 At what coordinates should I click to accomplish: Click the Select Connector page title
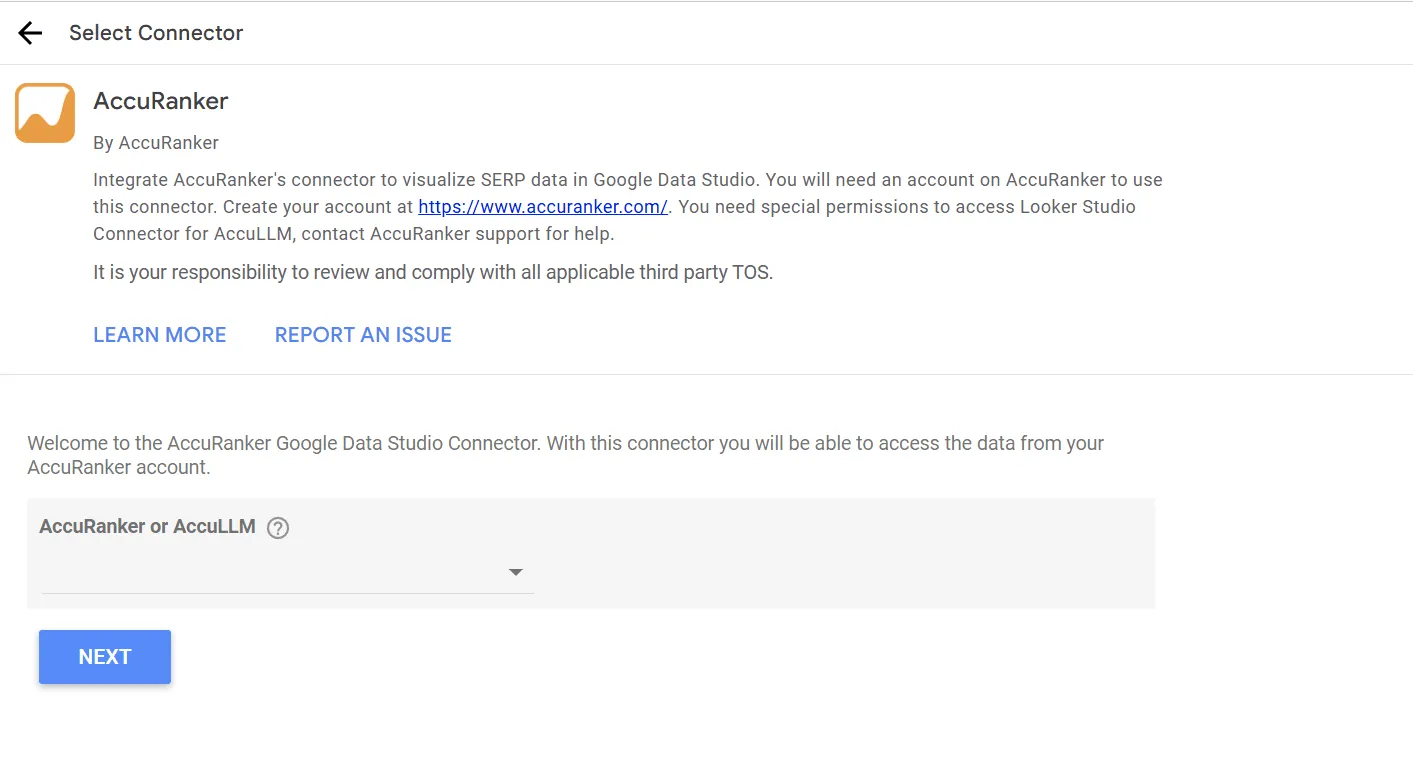pos(156,33)
